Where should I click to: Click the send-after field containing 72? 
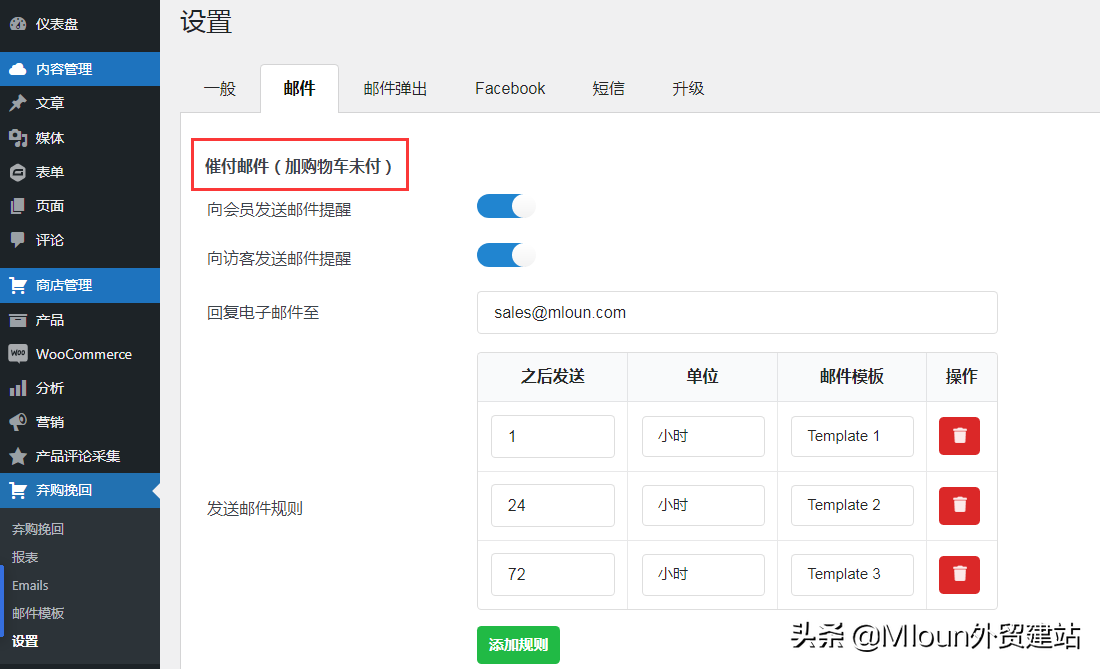(x=553, y=574)
